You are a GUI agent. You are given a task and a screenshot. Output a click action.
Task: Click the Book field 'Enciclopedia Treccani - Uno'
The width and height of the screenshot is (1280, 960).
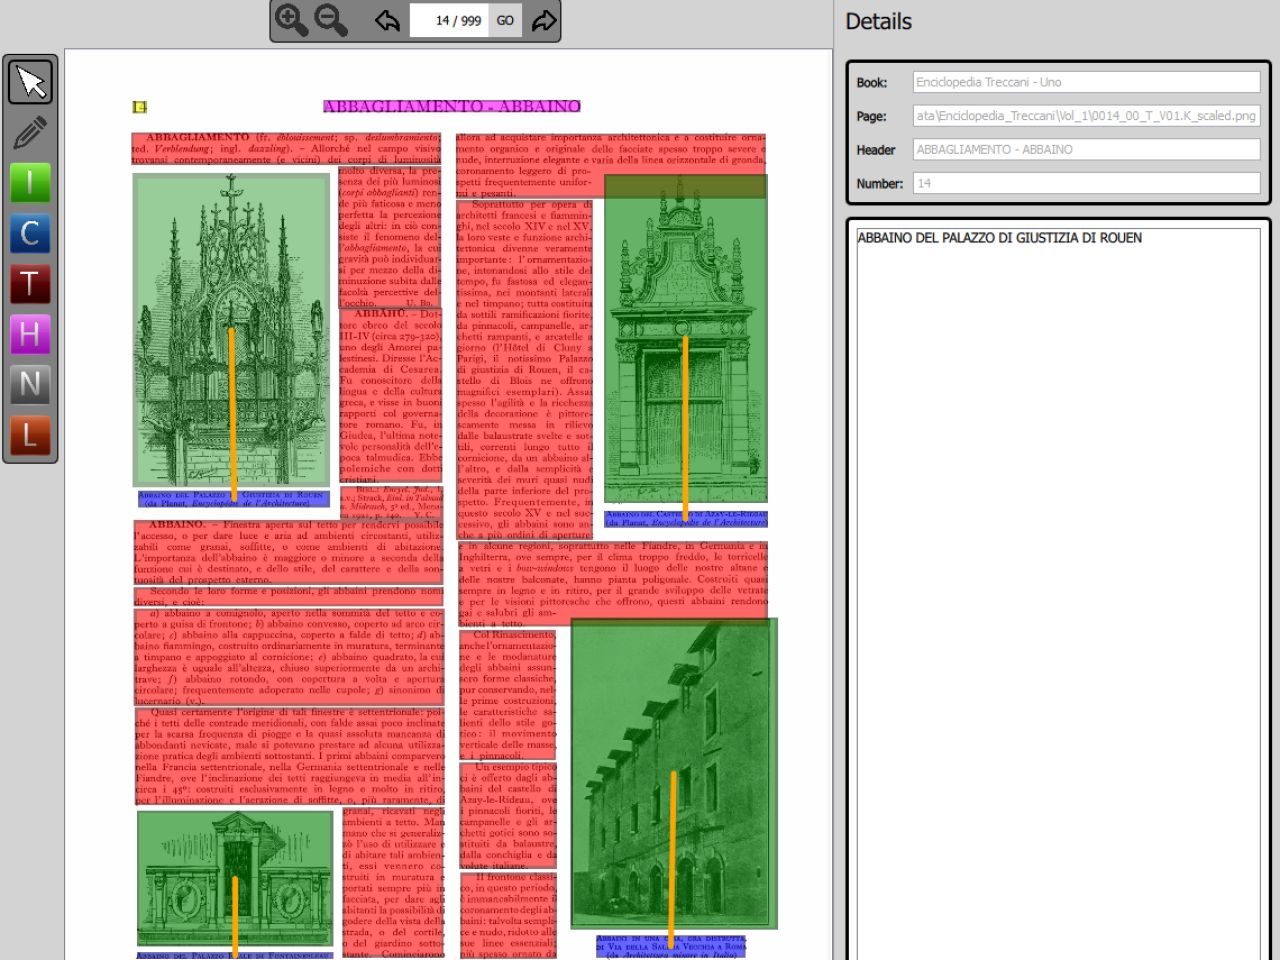coord(1086,82)
